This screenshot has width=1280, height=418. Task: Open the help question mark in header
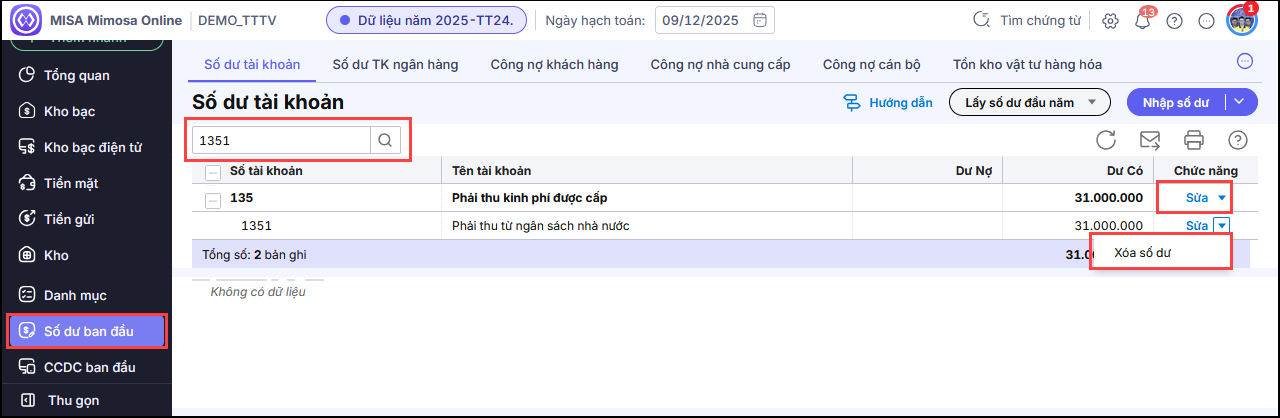pyautogui.click(x=1174, y=20)
